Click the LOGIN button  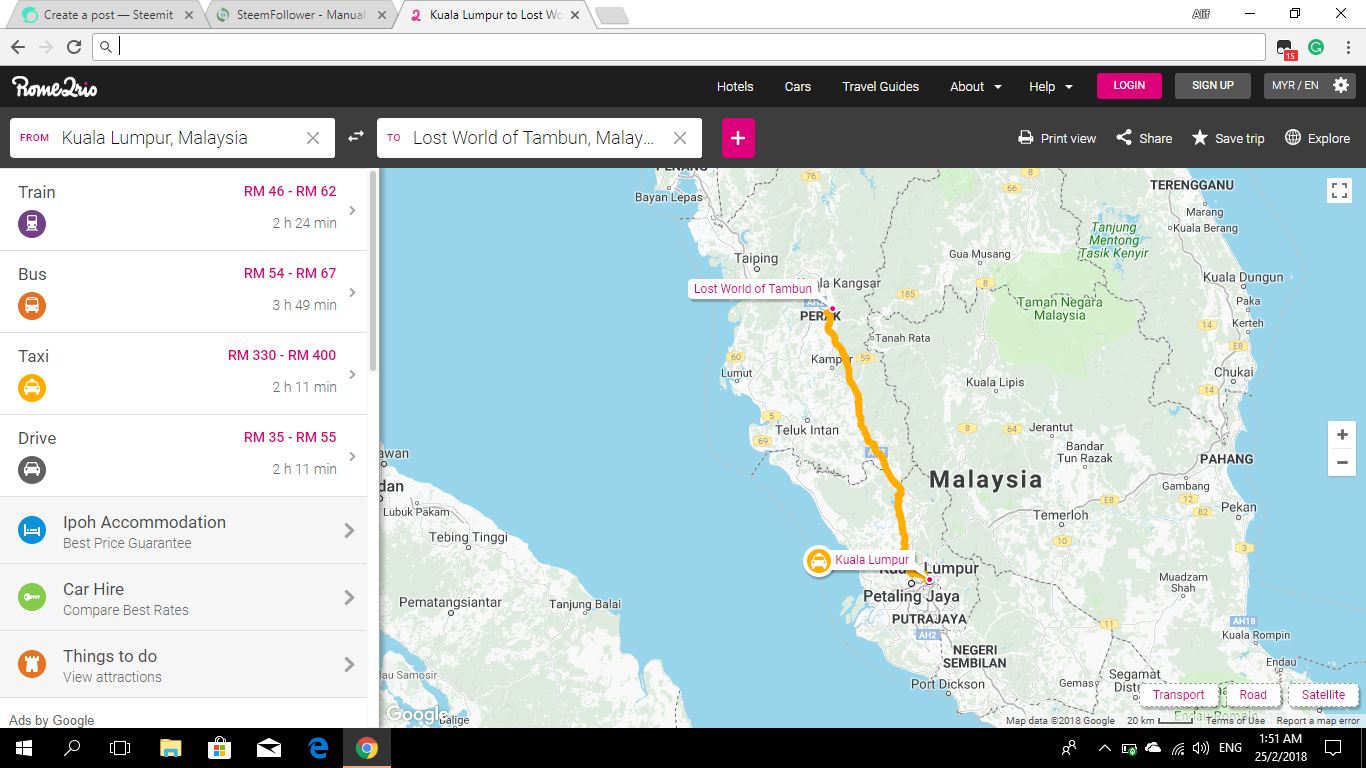[1129, 86]
